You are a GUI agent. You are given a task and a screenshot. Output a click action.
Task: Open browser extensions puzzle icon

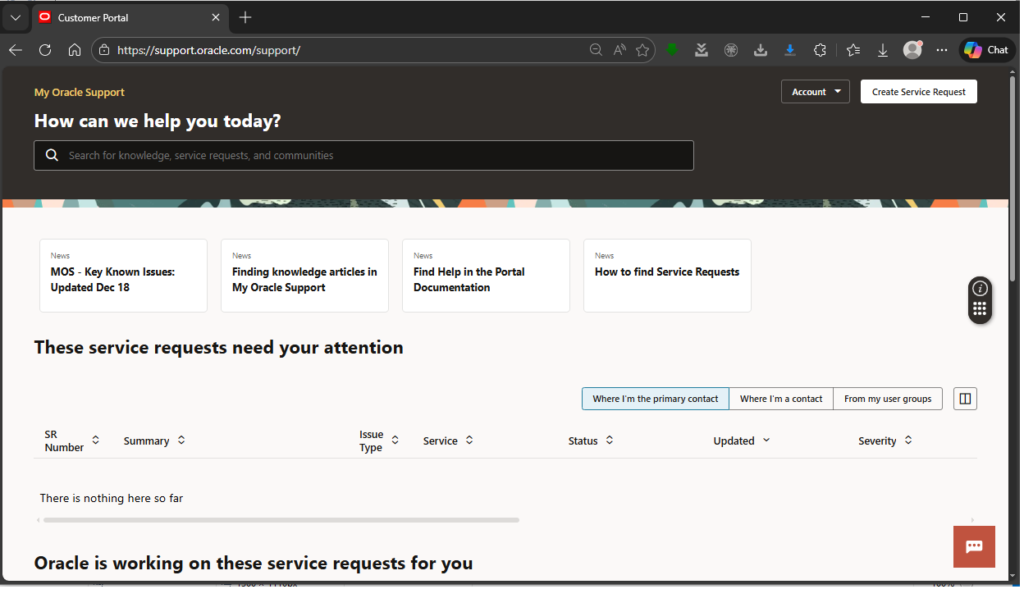coord(820,50)
